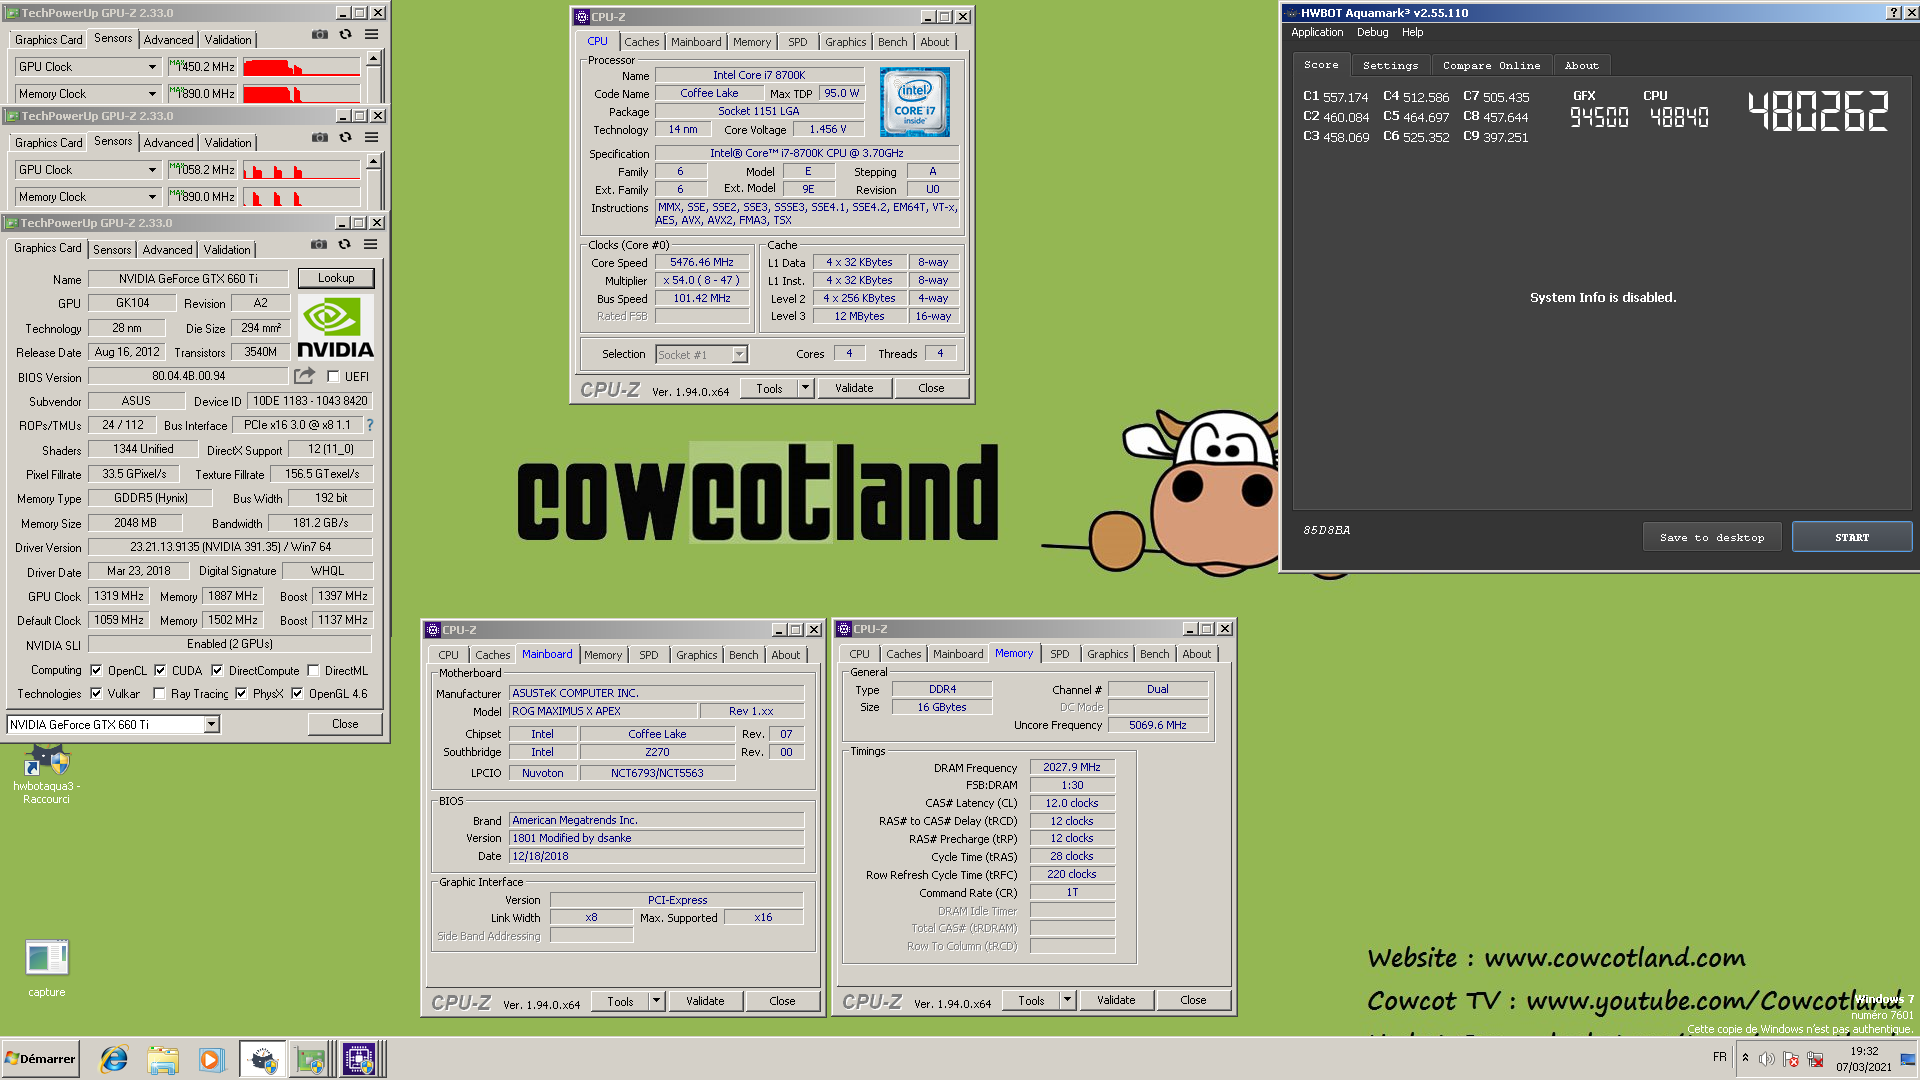Click the Bus Interface question mark icon
This screenshot has width=1920, height=1080.
pos(370,425)
